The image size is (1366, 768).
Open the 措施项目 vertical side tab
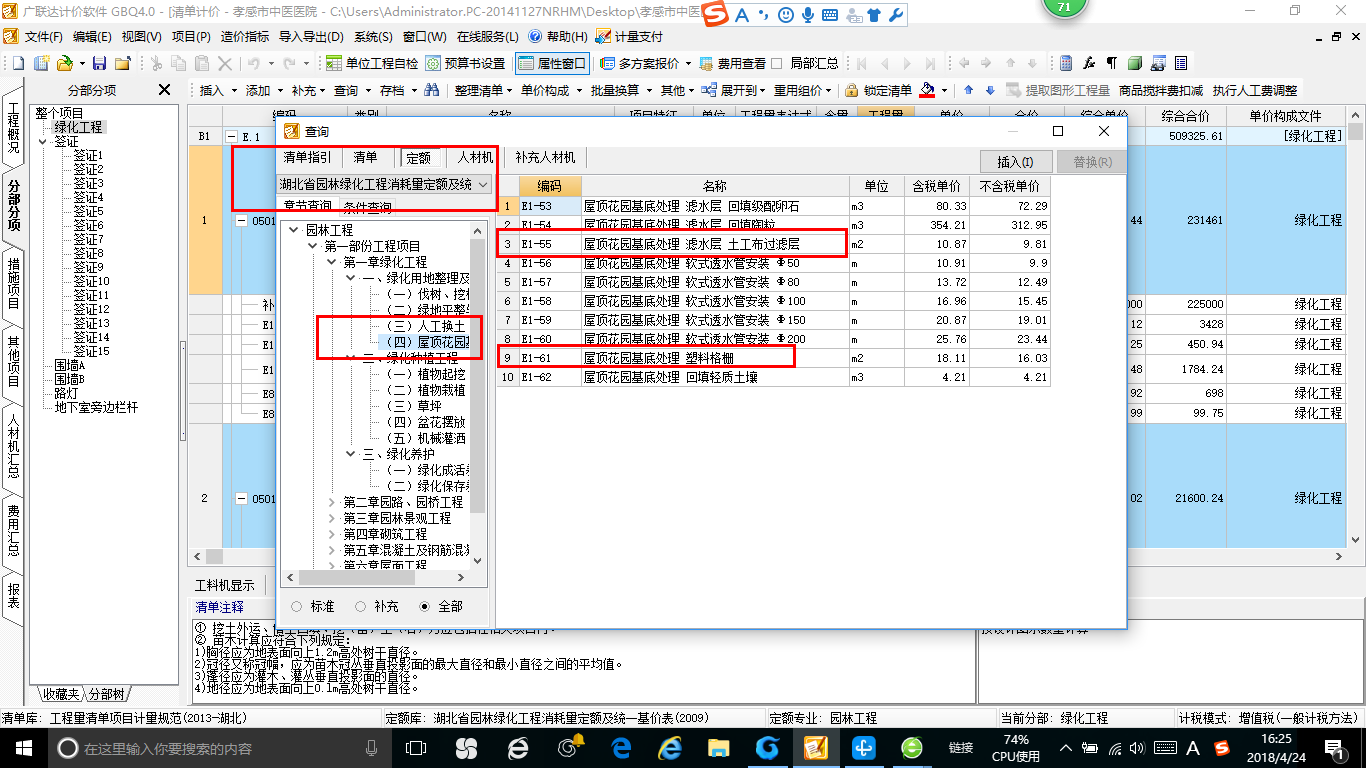coord(13,283)
